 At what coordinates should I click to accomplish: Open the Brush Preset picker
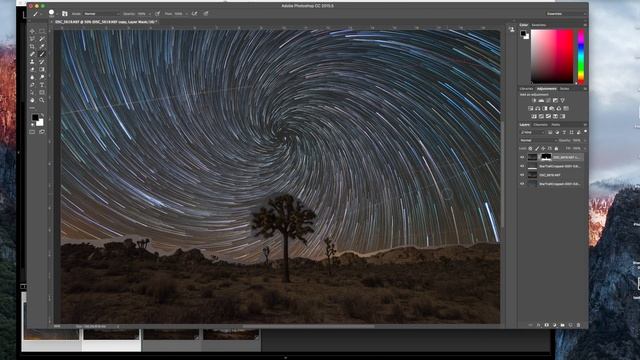pos(51,13)
